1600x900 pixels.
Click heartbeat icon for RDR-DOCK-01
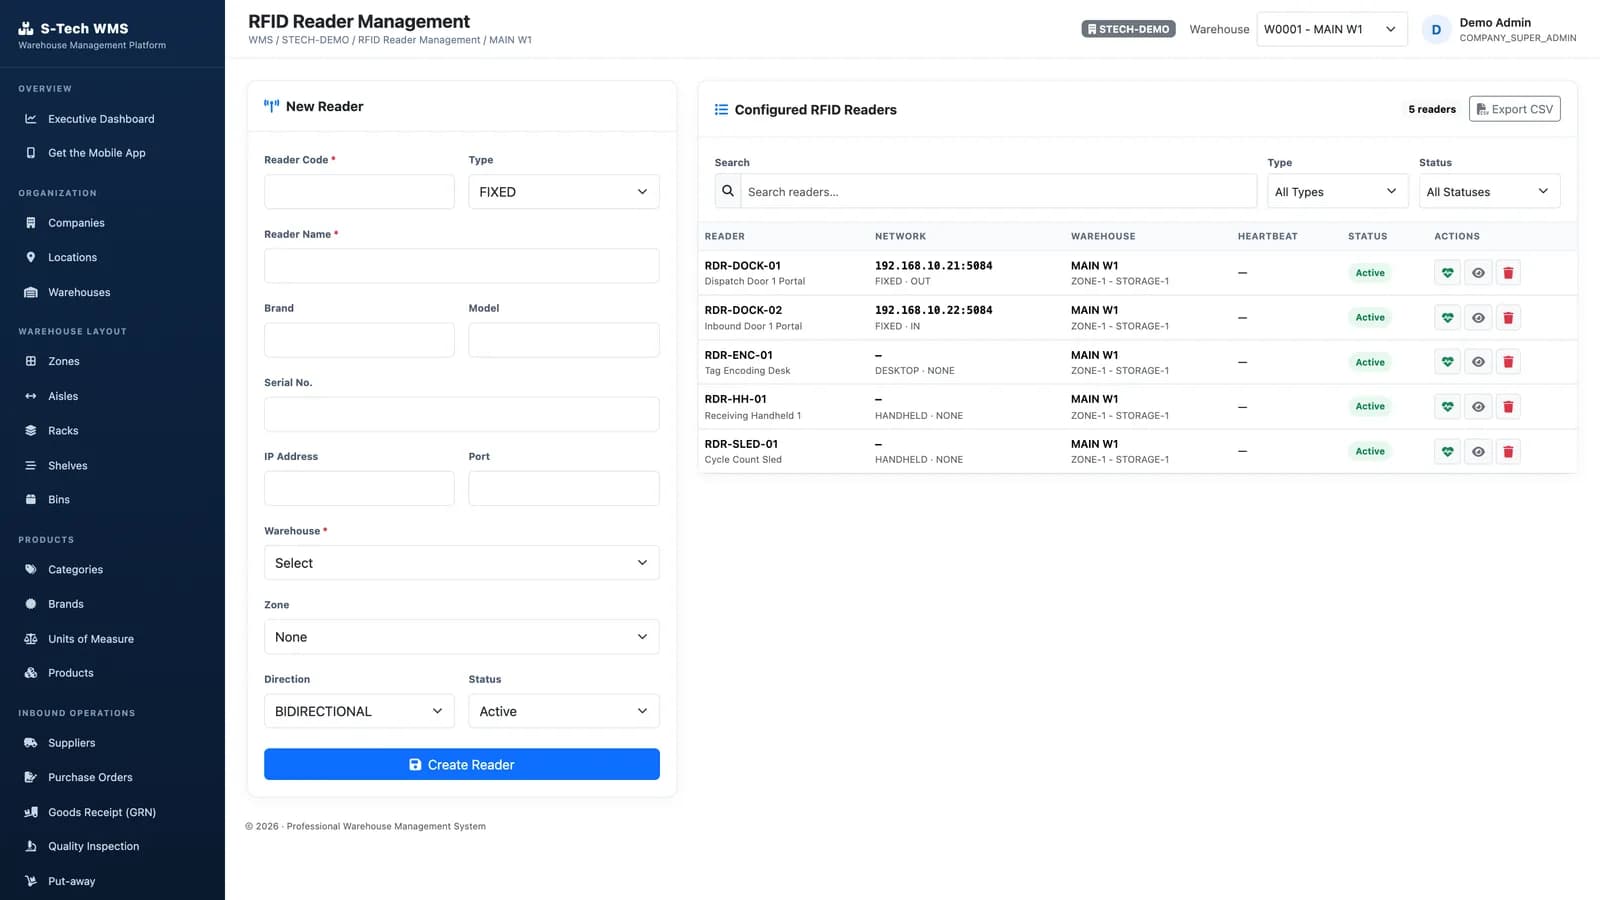(1447, 273)
